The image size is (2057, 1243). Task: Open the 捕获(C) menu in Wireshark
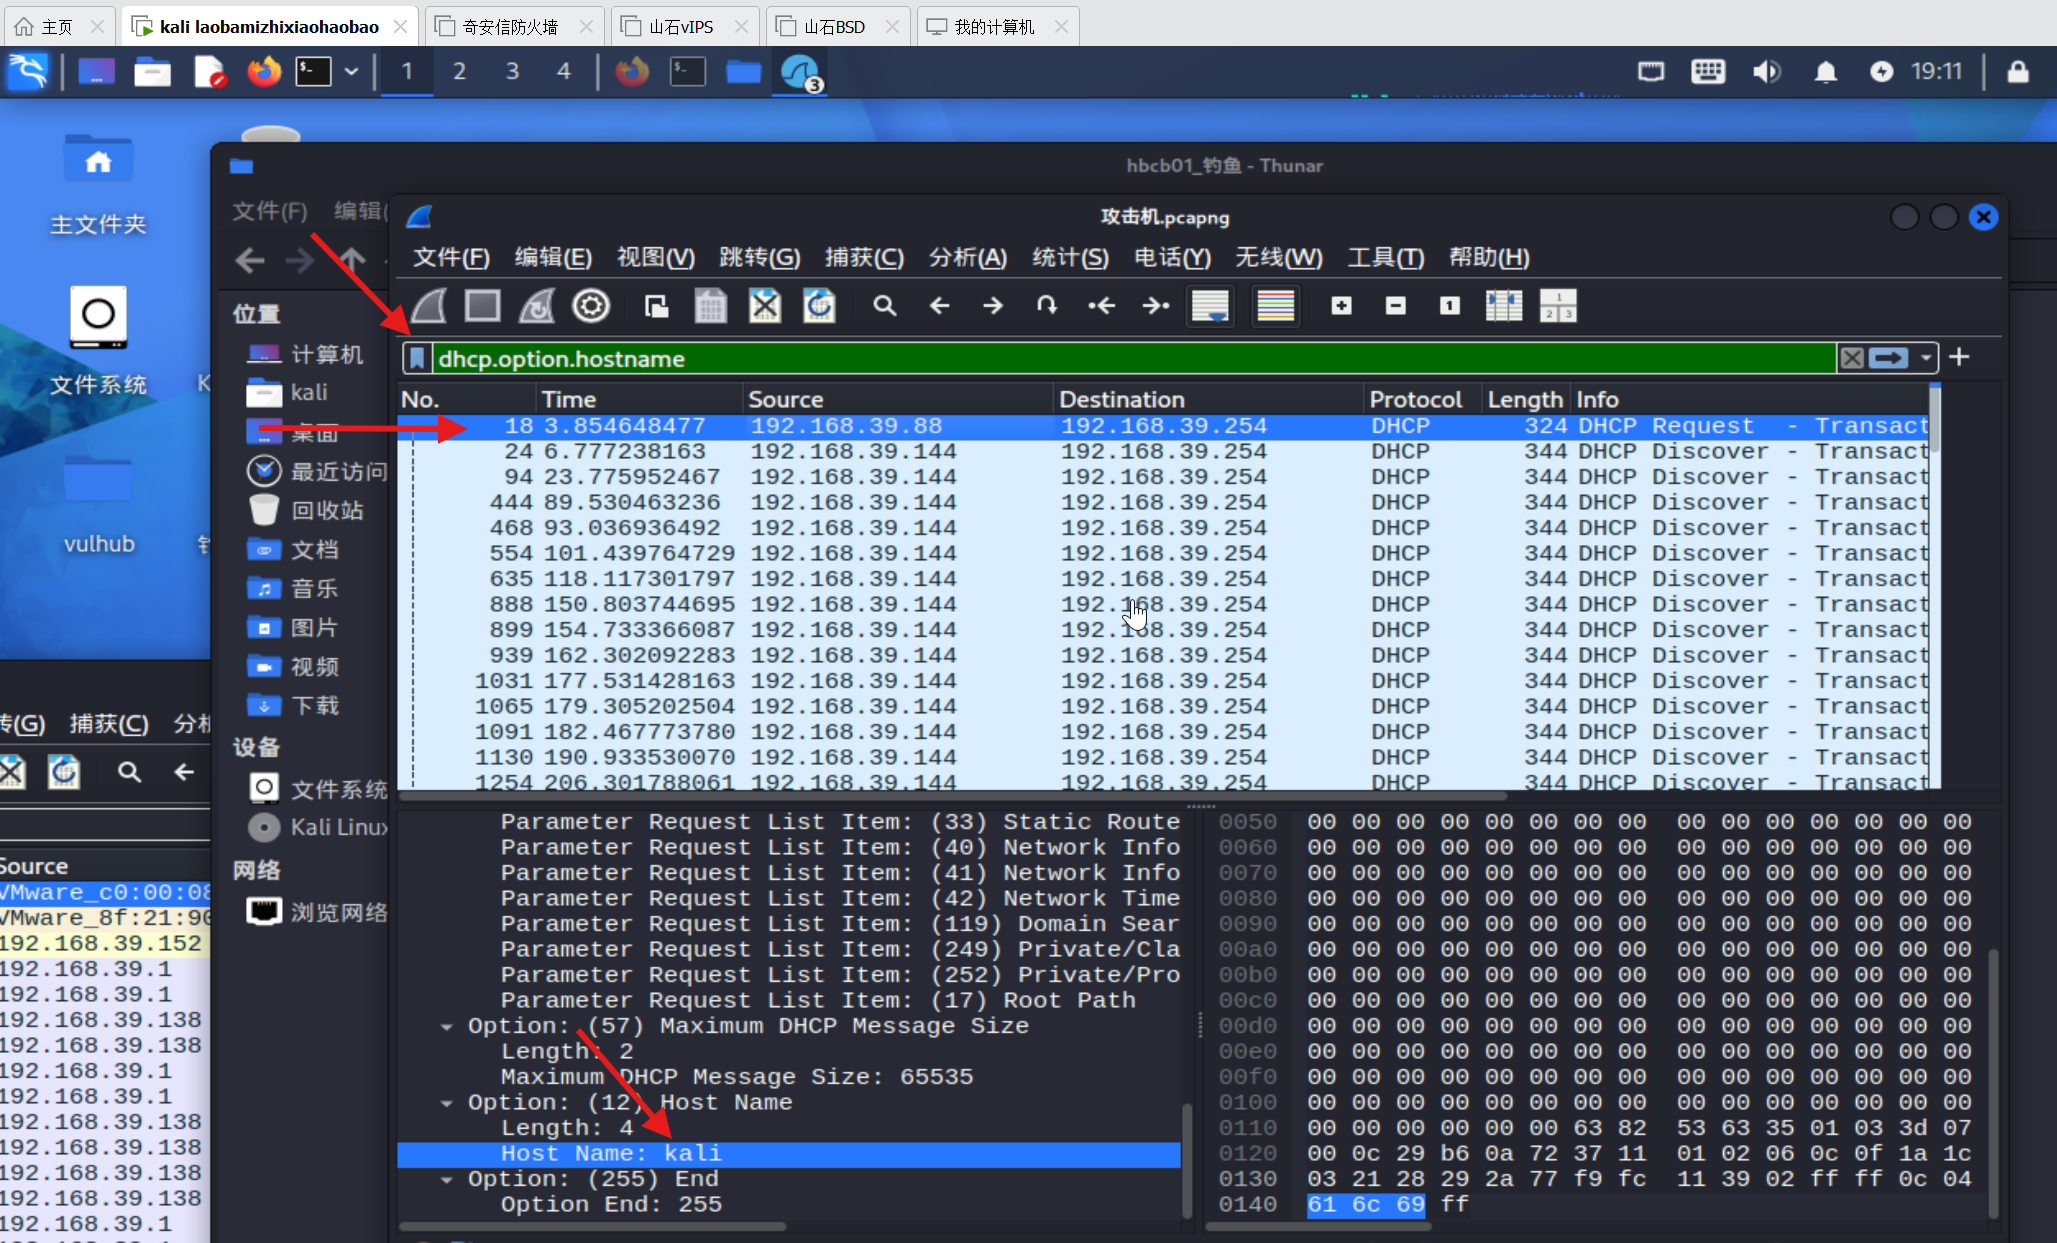(864, 258)
